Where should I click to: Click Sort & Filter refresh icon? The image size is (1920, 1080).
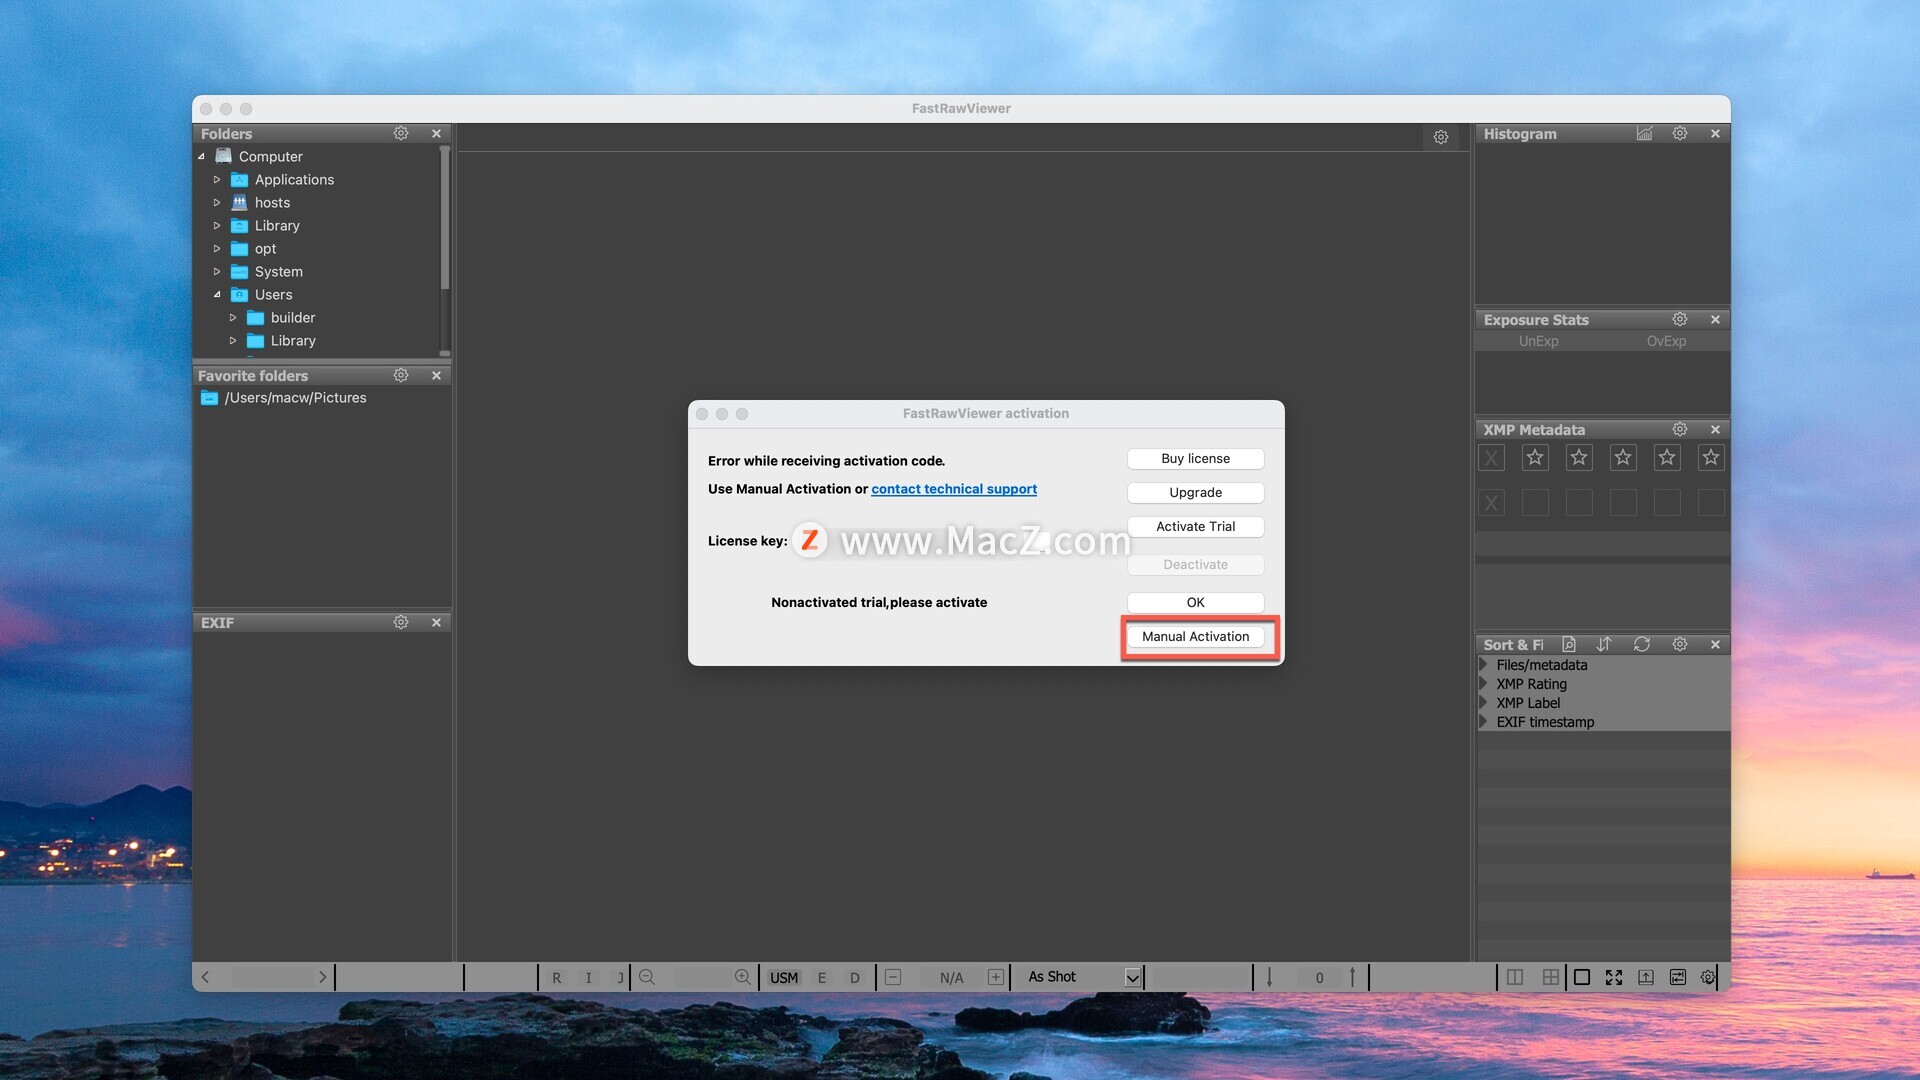click(x=1642, y=644)
